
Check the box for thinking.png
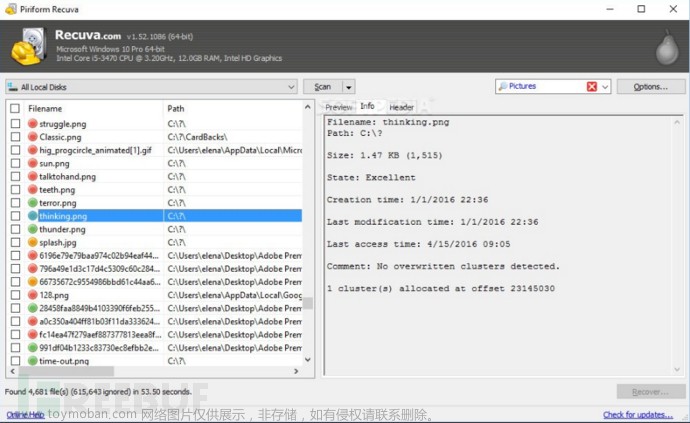click(x=15, y=216)
